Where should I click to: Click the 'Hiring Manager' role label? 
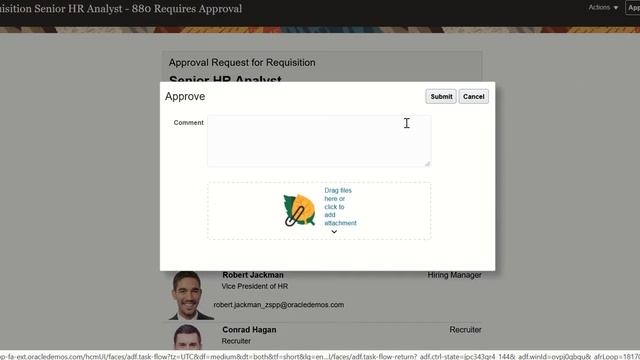click(454, 275)
